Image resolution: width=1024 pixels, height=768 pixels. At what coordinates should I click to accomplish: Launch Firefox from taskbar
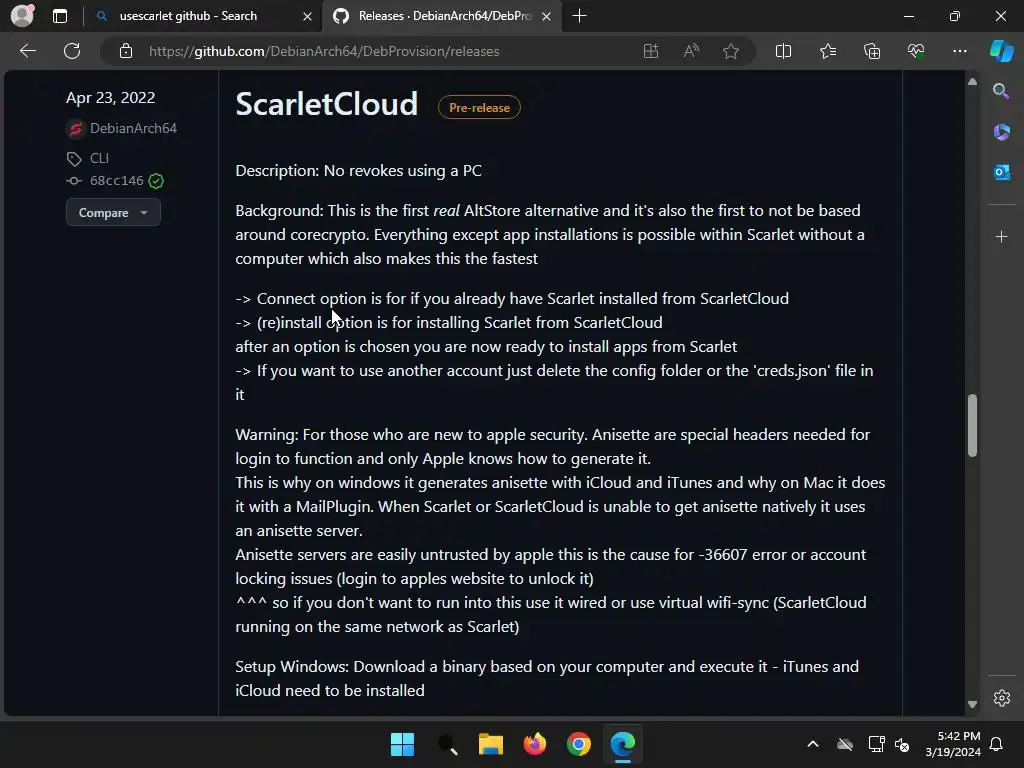535,744
